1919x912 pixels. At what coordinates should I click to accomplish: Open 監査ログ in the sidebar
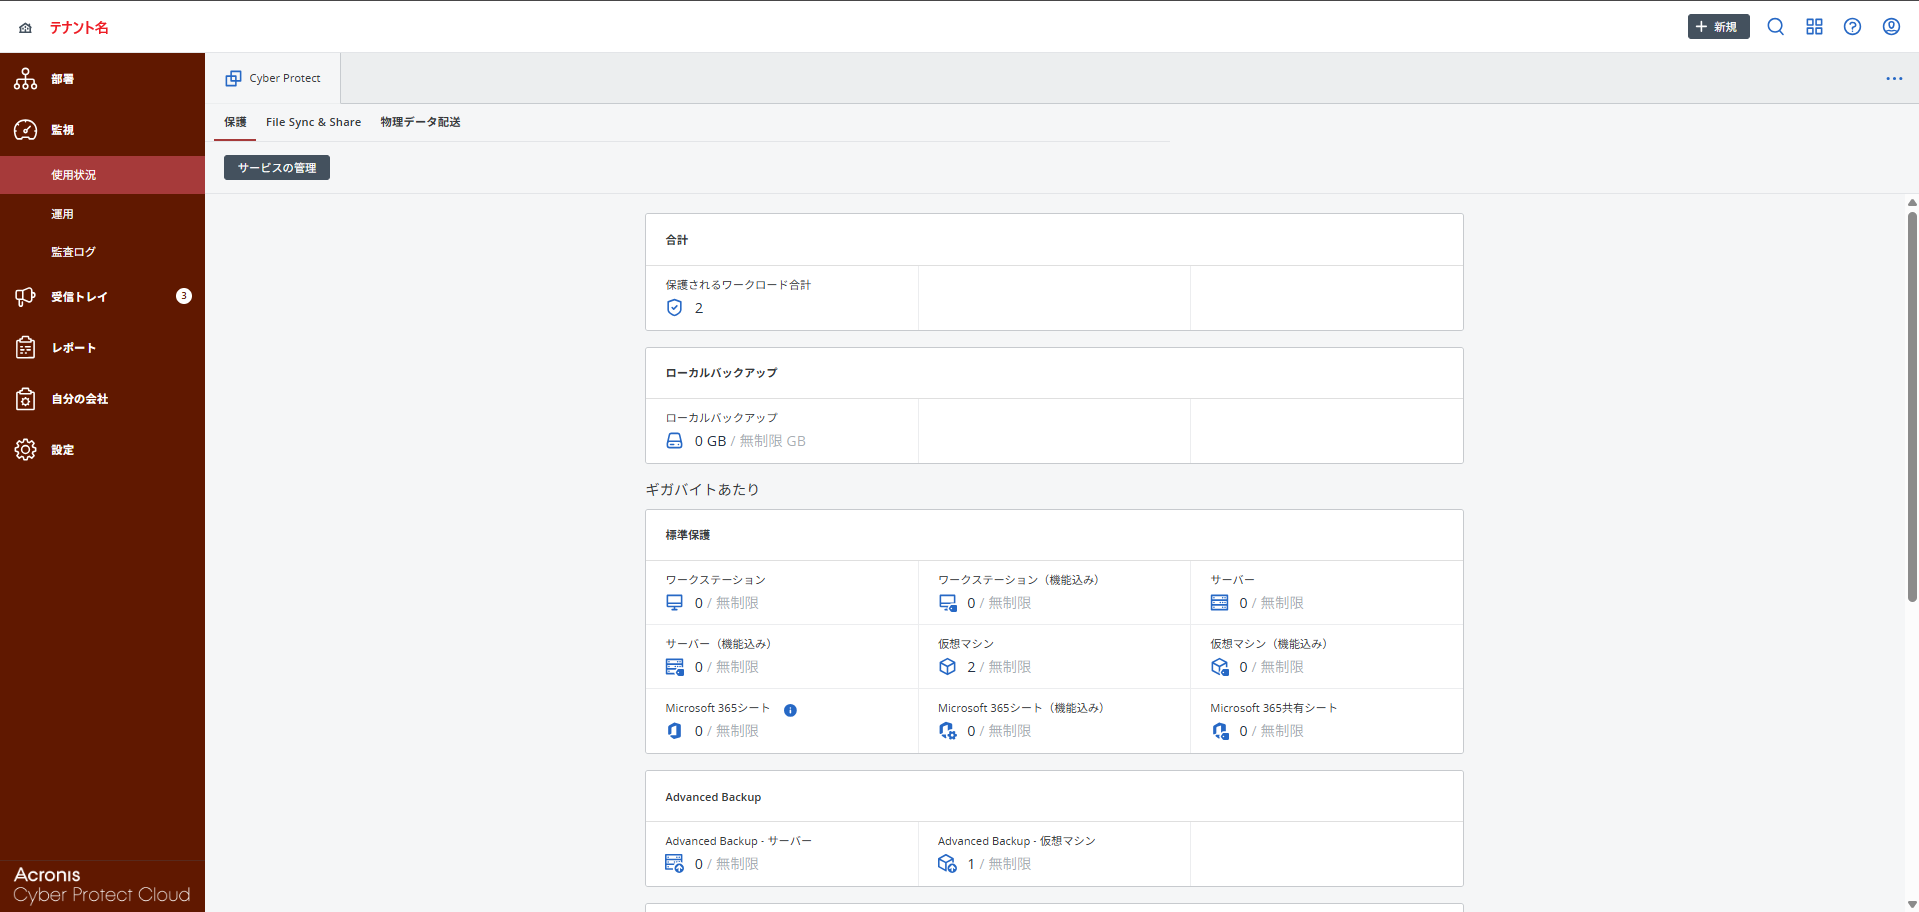point(73,252)
